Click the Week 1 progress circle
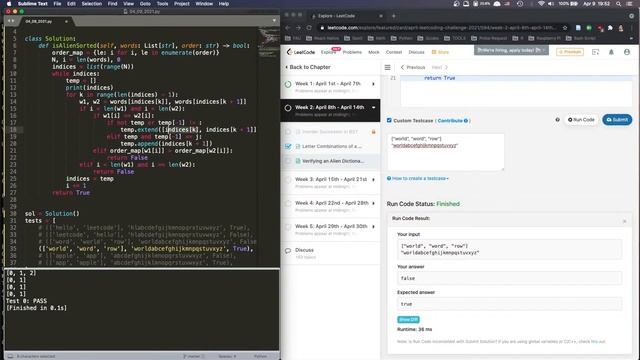Viewport: 640px width, 360px height. coord(288,84)
